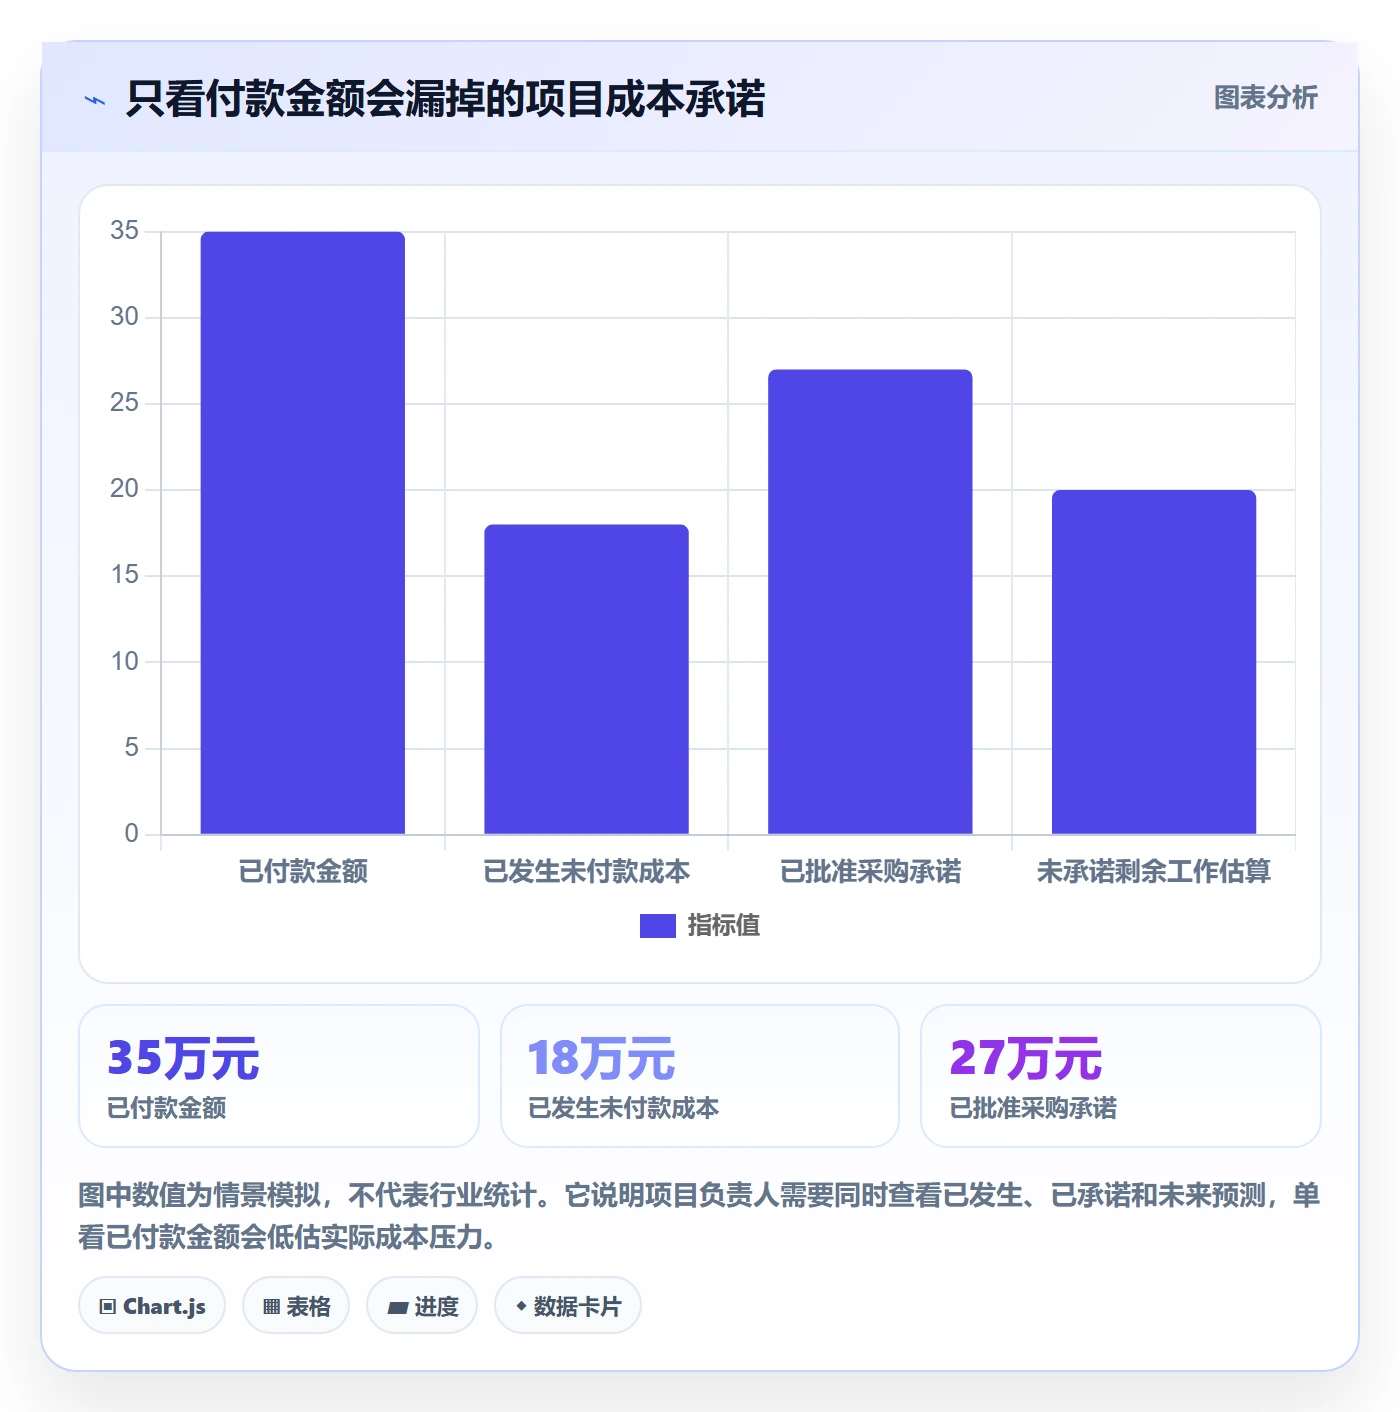This screenshot has width=1400, height=1412.
Task: Toggle the 指标值 legend color swatch
Action: click(x=657, y=926)
